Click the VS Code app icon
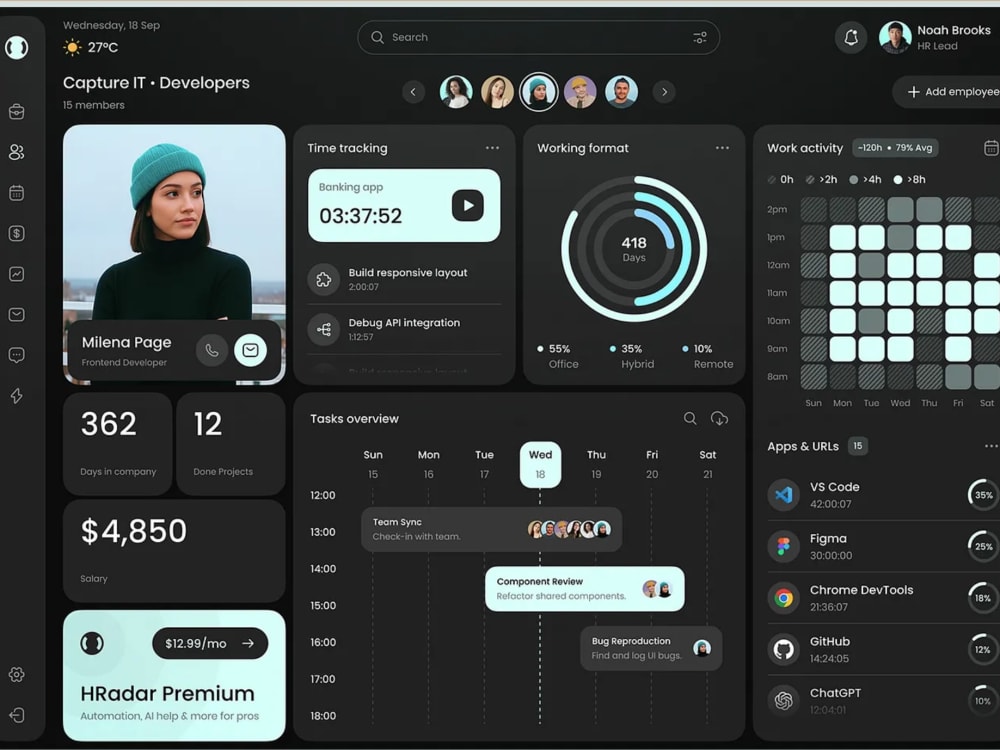The image size is (1000, 750). (783, 495)
